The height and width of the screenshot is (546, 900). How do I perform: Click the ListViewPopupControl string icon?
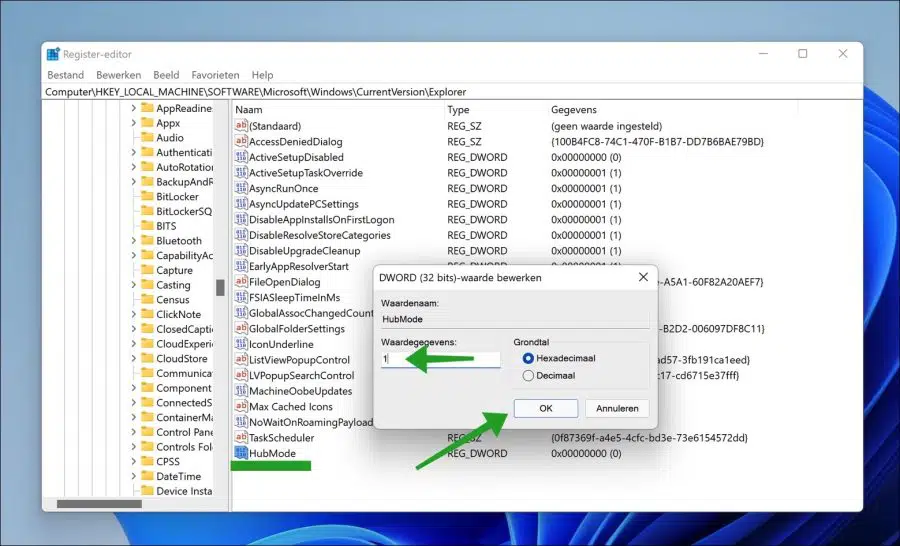(241, 359)
